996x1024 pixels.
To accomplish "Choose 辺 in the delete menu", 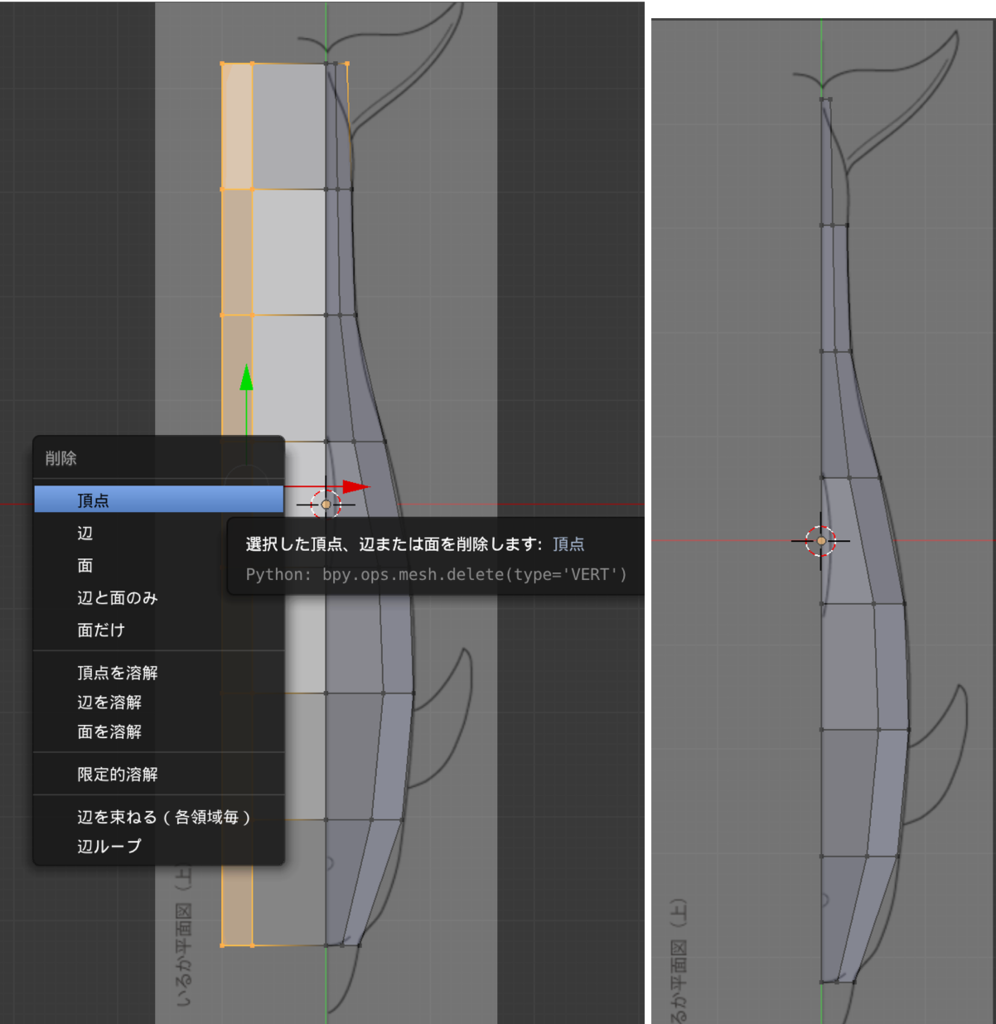I will coord(159,533).
